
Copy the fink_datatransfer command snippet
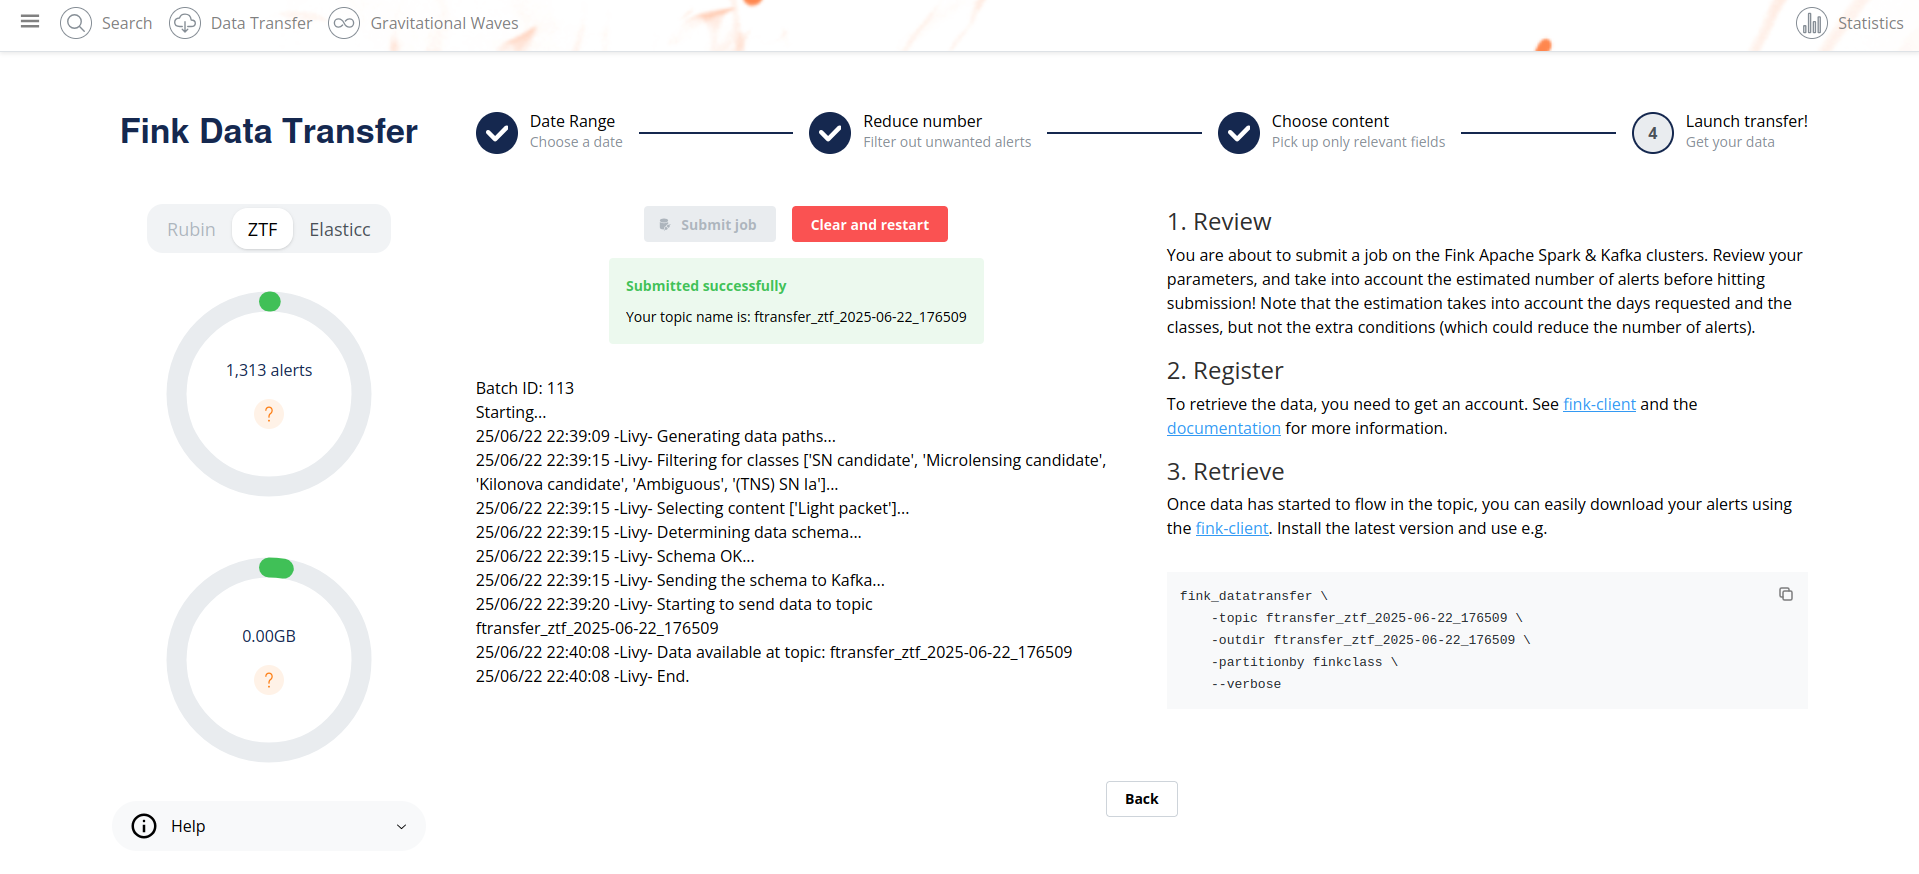[1786, 594]
